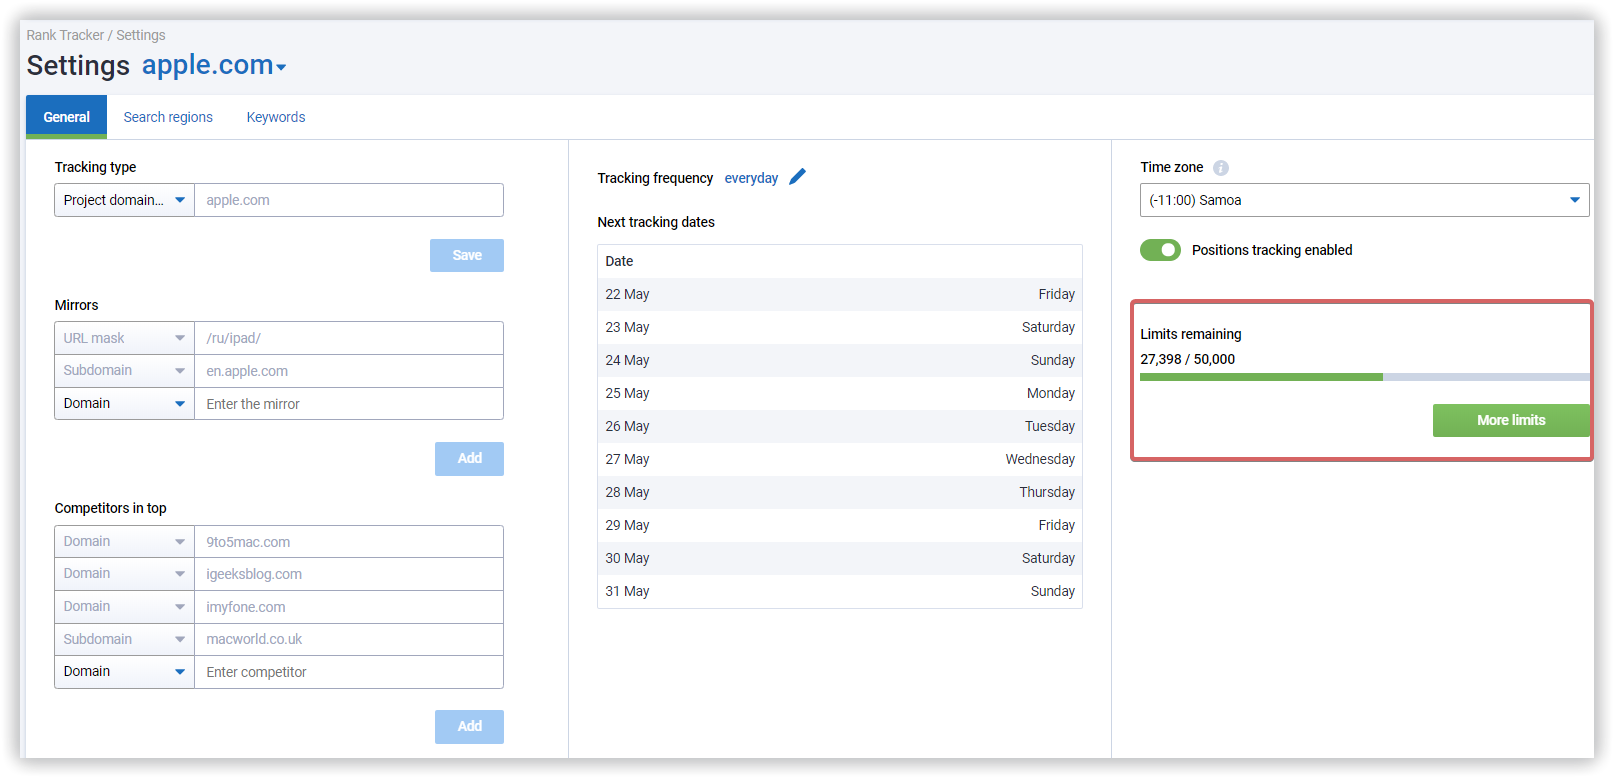The height and width of the screenshot is (778, 1614).
Task: Click the Tuesday cell for 26 May
Action: (x=1049, y=426)
